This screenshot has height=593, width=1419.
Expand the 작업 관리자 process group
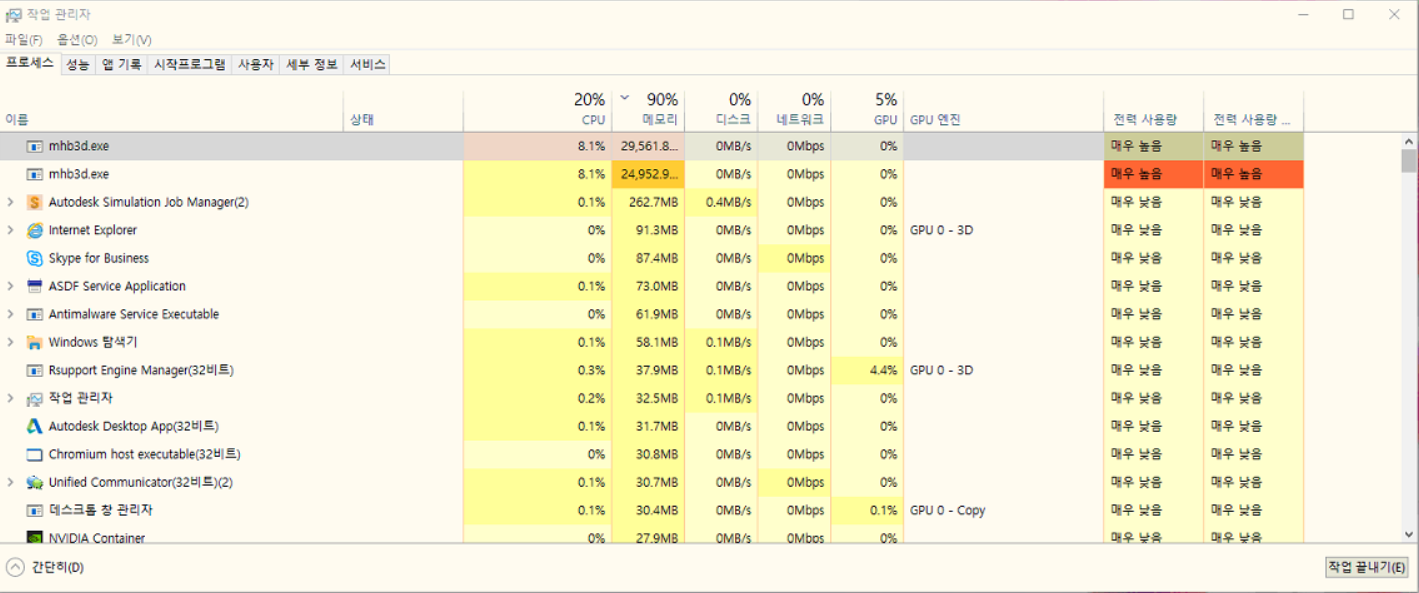pos(11,398)
